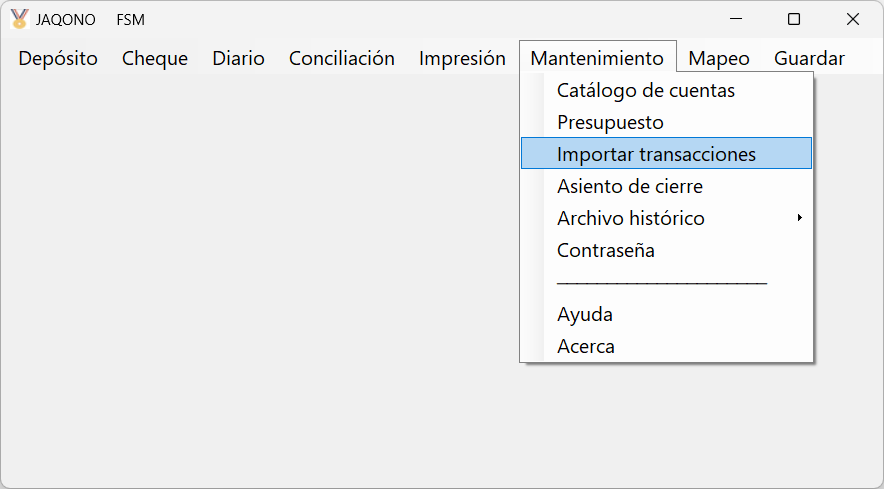The height and width of the screenshot is (489, 884).
Task: Expand the Archivo histórico submenu
Action: [631, 219]
